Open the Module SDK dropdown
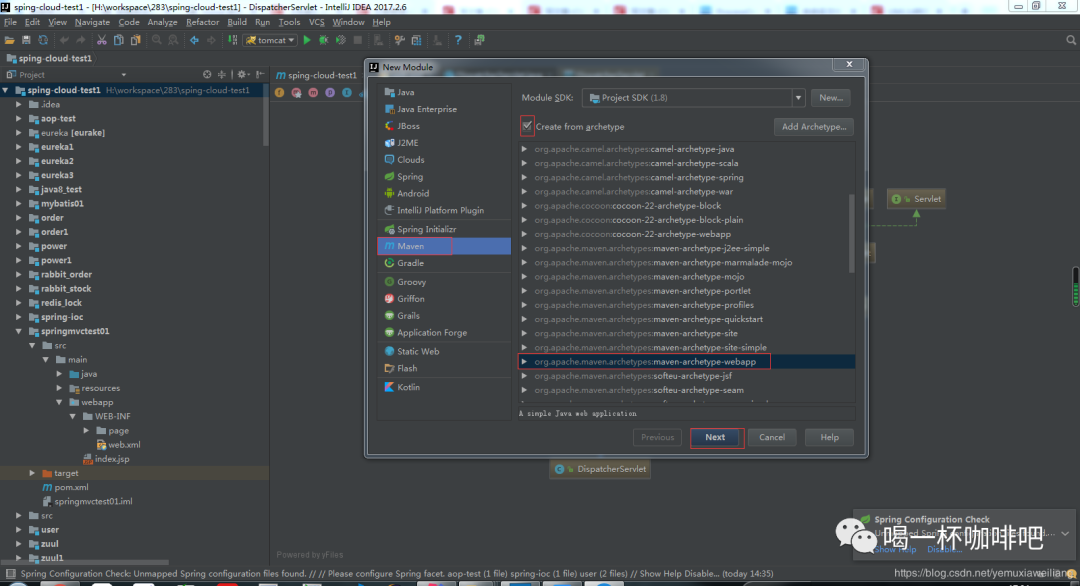 798,98
